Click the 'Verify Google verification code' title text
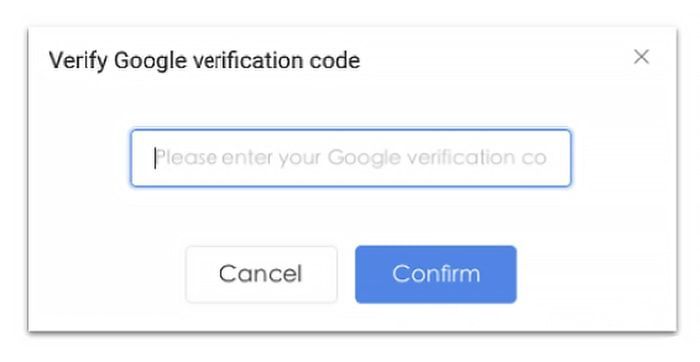Image resolution: width=700 pixels, height=362 pixels. pyautogui.click(x=204, y=60)
